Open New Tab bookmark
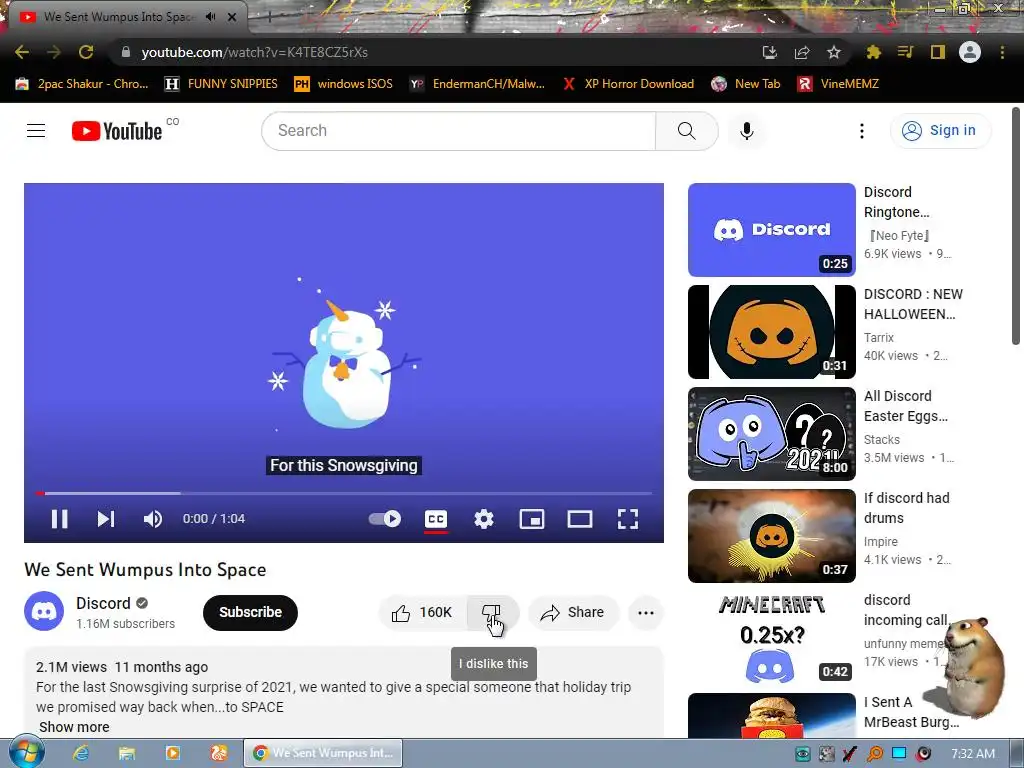1024x768 pixels. (746, 84)
